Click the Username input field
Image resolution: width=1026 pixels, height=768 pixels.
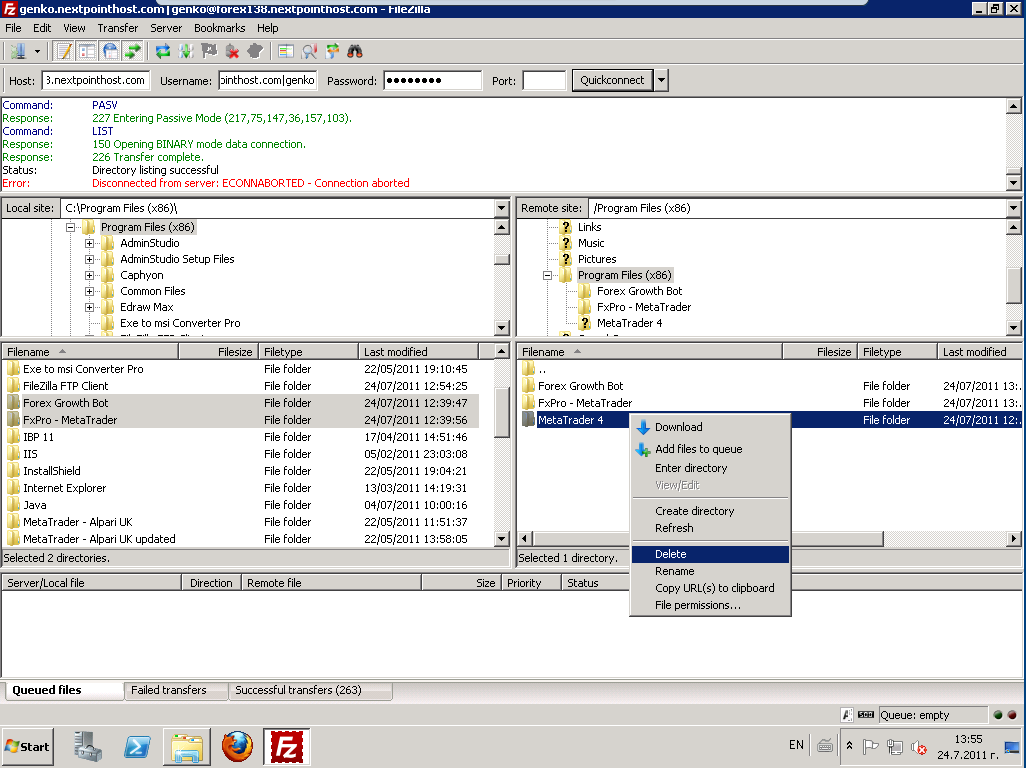pyautogui.click(x=268, y=80)
